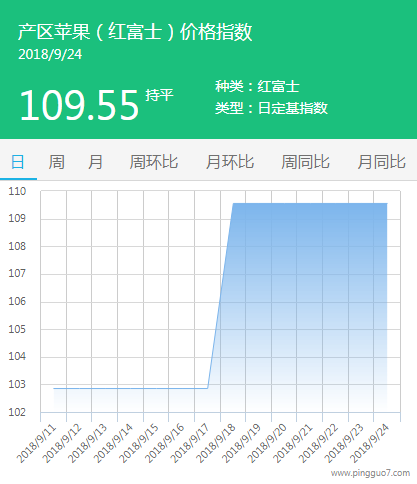Click the y-axis label 104

click(17, 357)
